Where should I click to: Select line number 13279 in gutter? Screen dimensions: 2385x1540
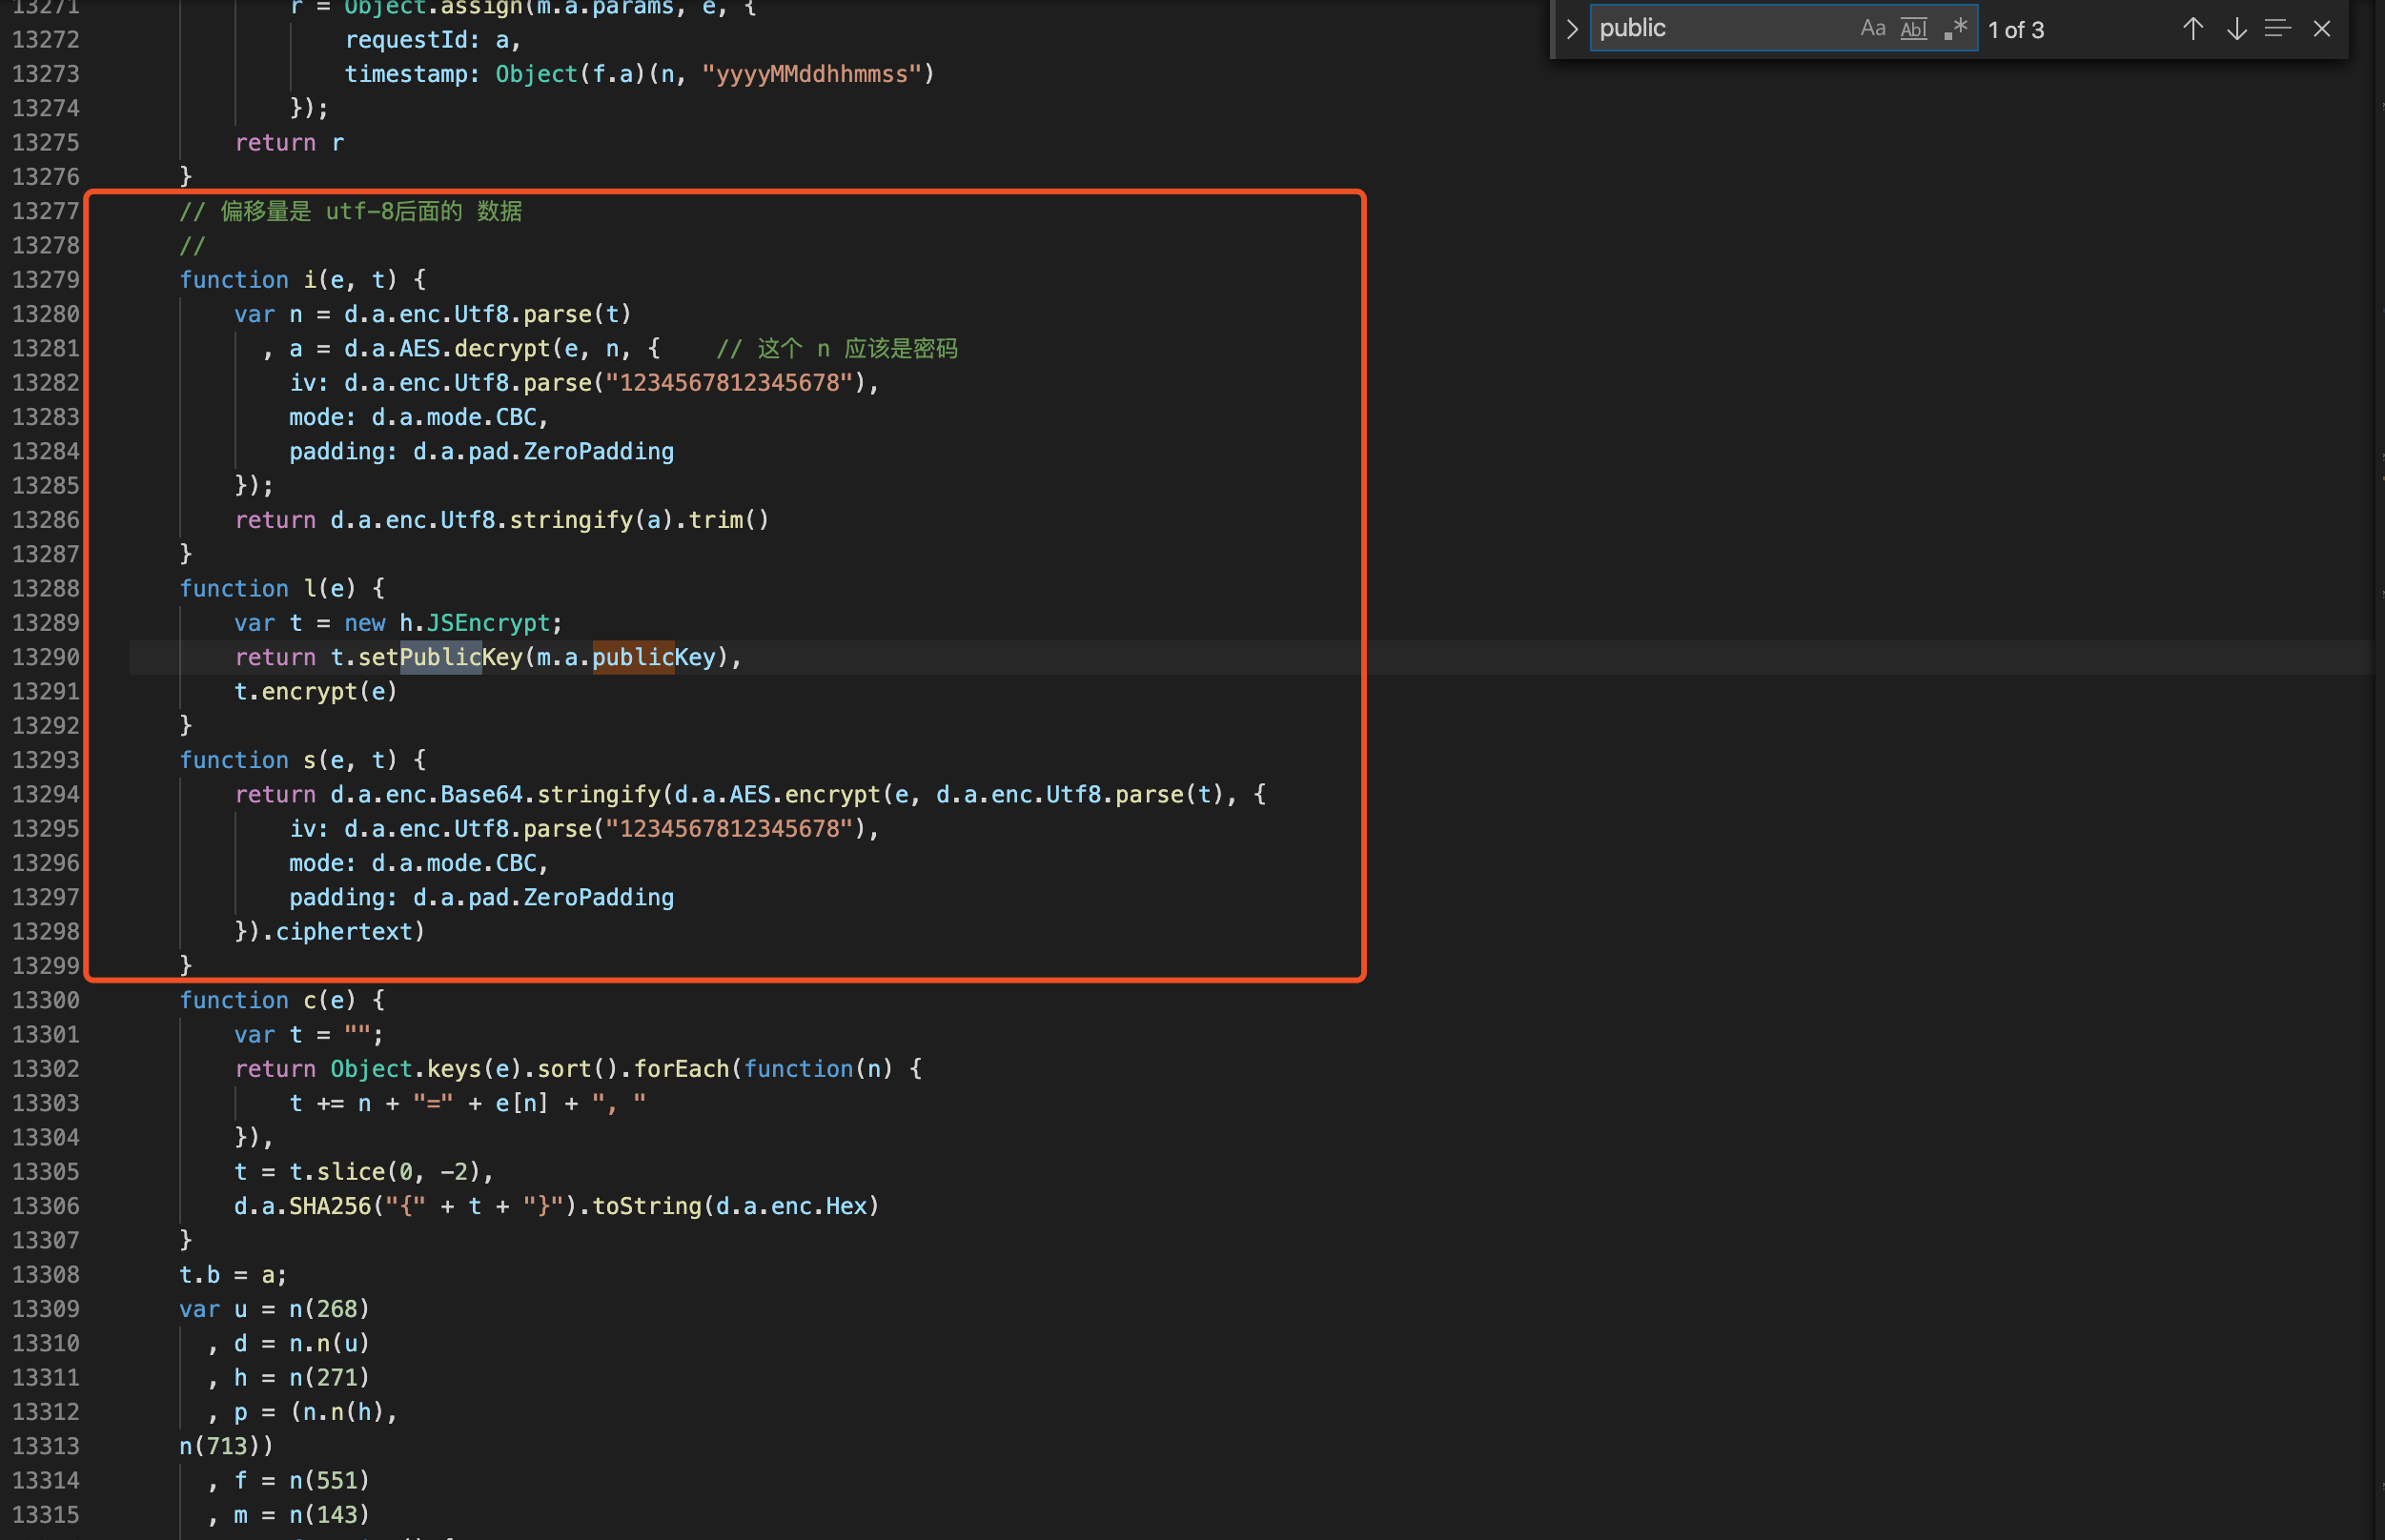(46, 280)
